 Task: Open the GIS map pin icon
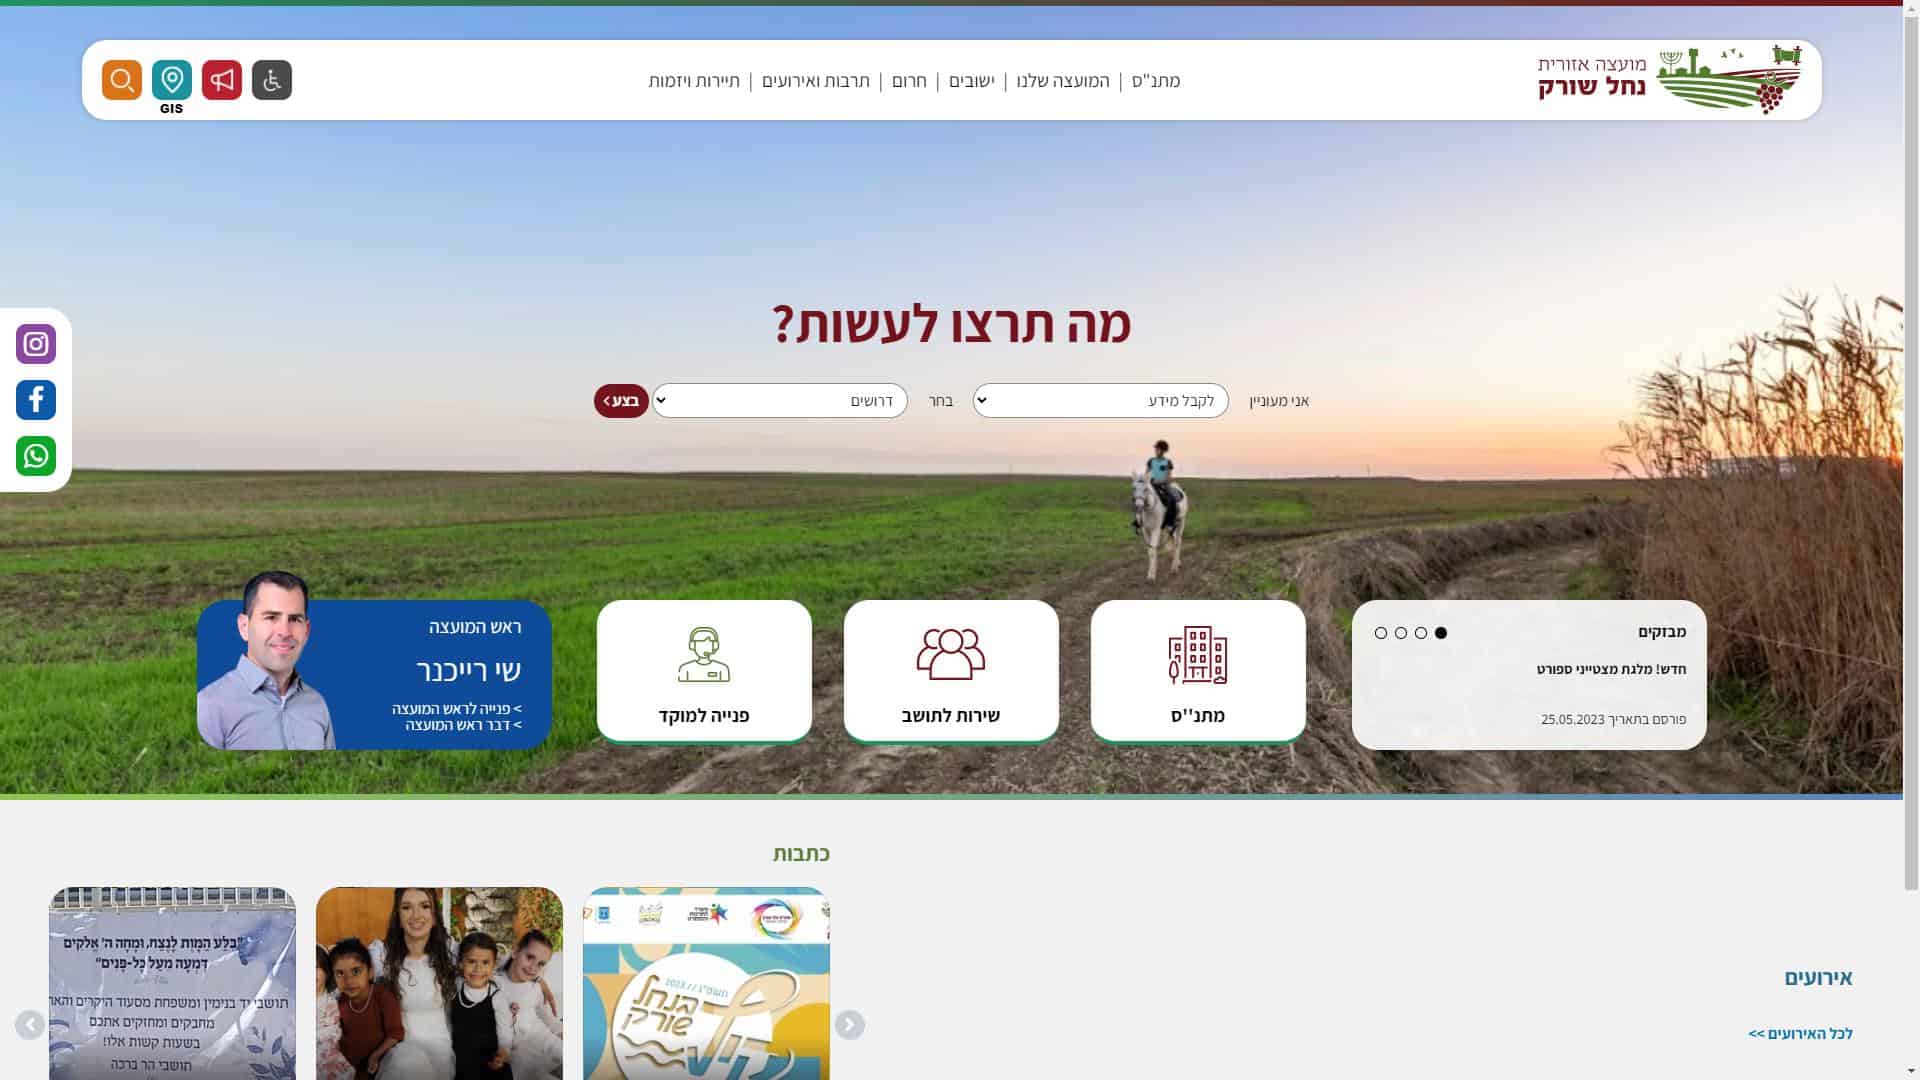tap(172, 80)
